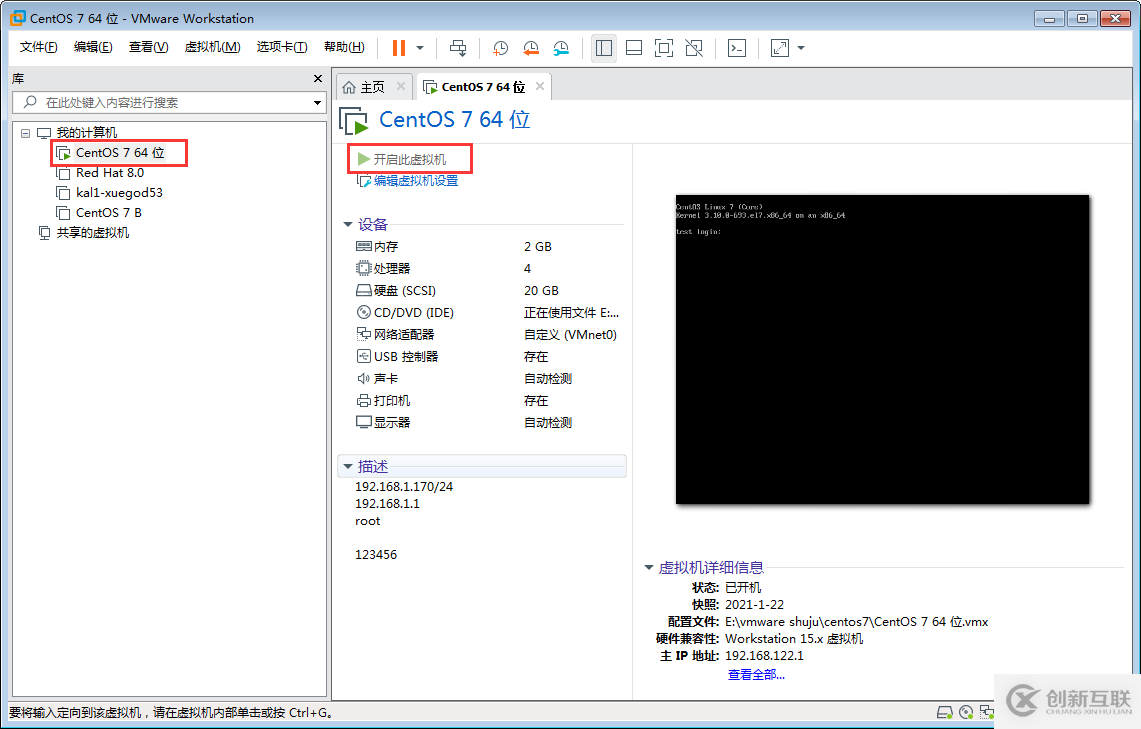The image size is (1141, 729).
Task: Revert the VM to its snapshot
Action: [530, 48]
